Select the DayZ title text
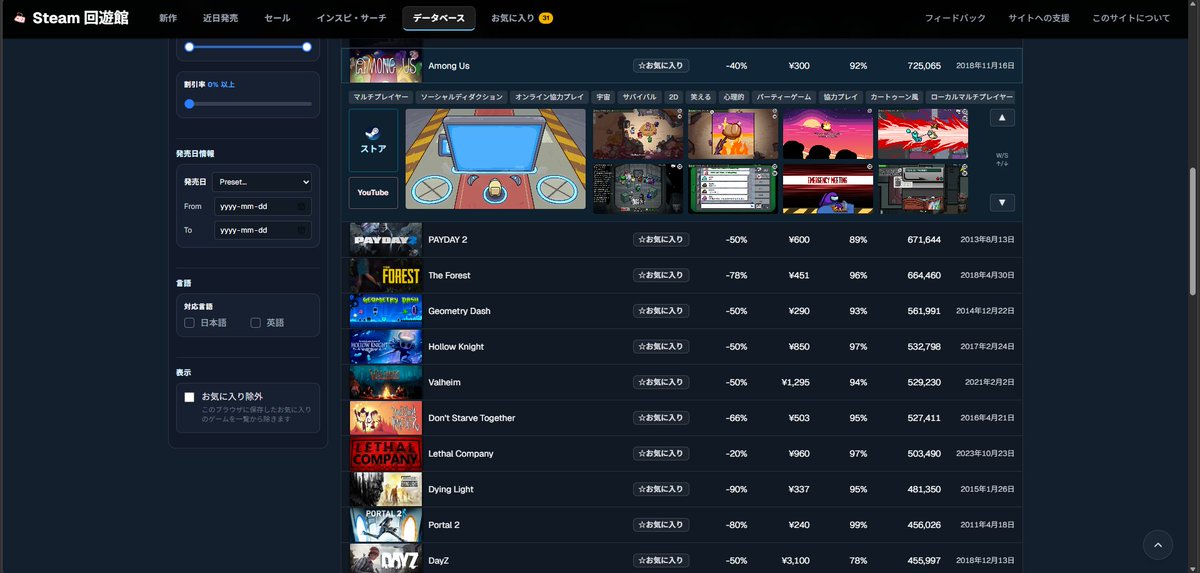1200x573 pixels. pos(439,561)
